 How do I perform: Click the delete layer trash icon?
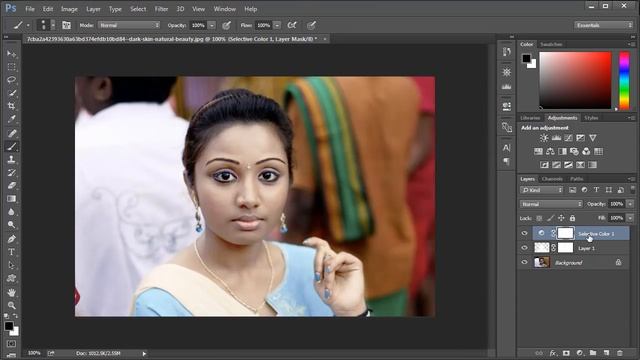[x=620, y=353]
